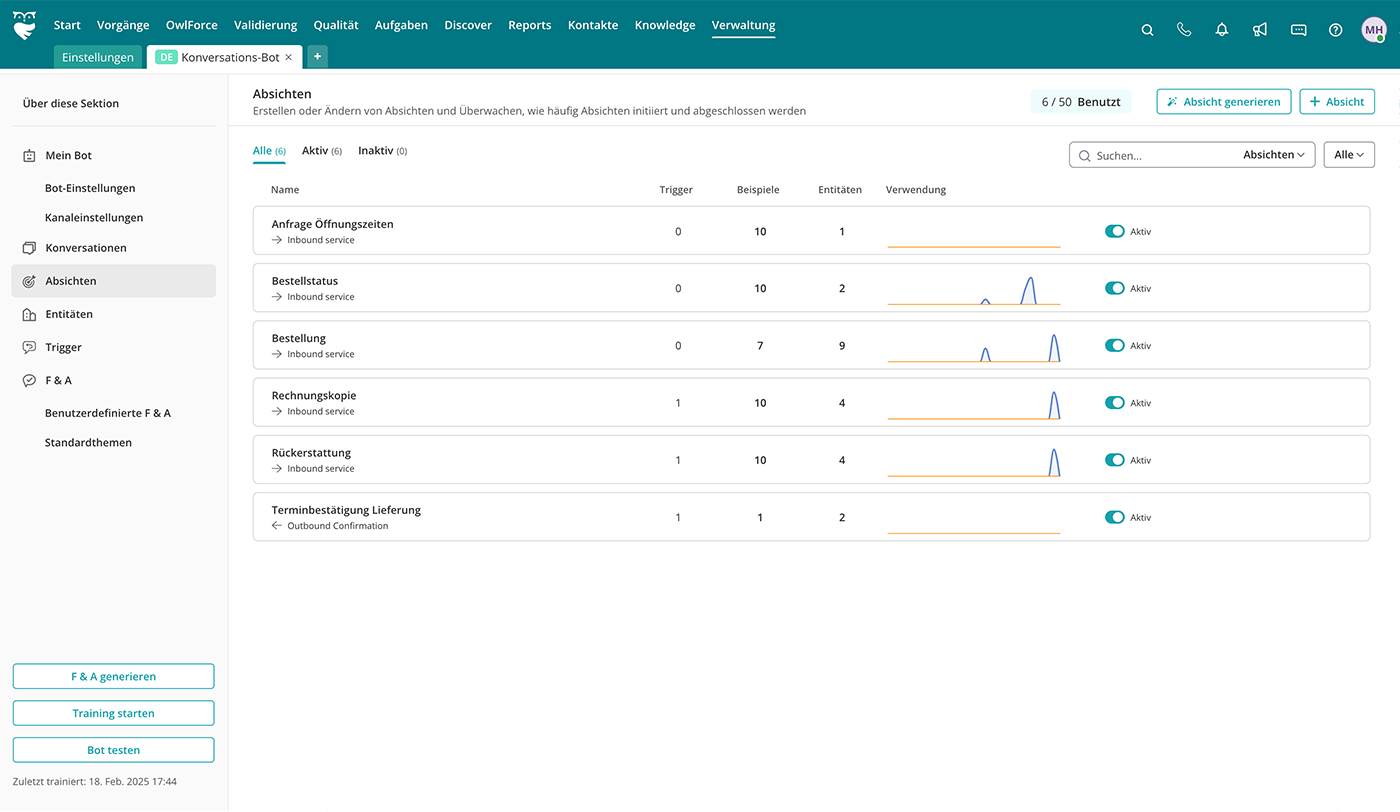This screenshot has width=1400, height=812.
Task: Toggle Bestellung Aktiv switch
Action: (1114, 345)
